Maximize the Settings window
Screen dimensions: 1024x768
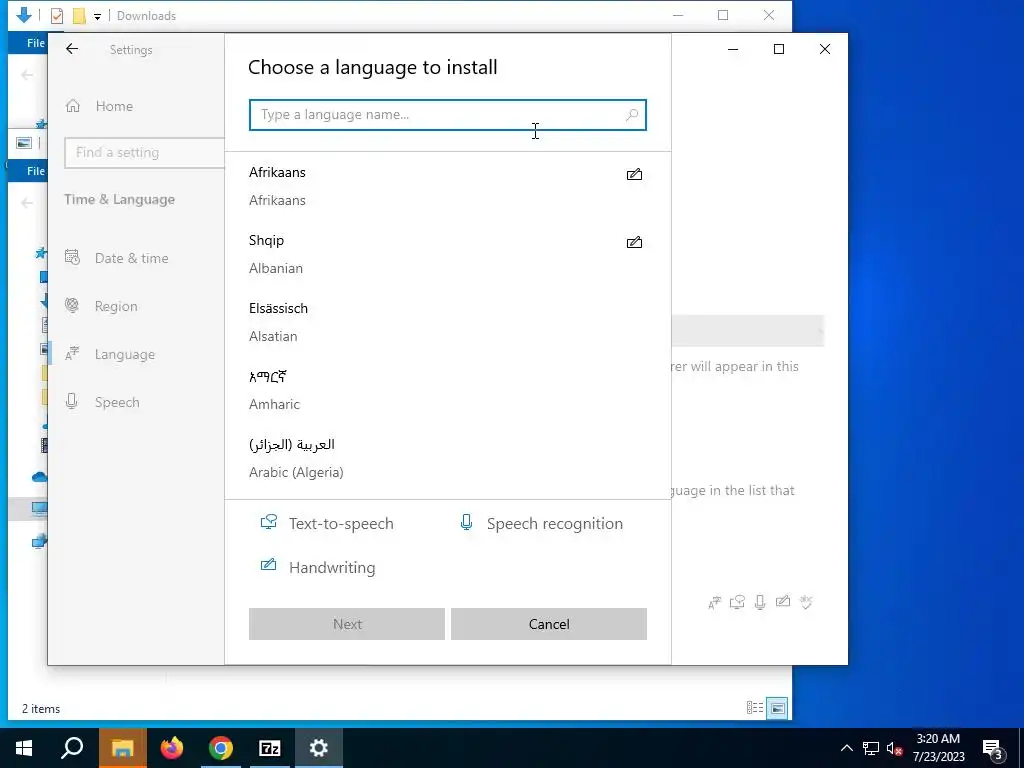pyautogui.click(x=778, y=49)
